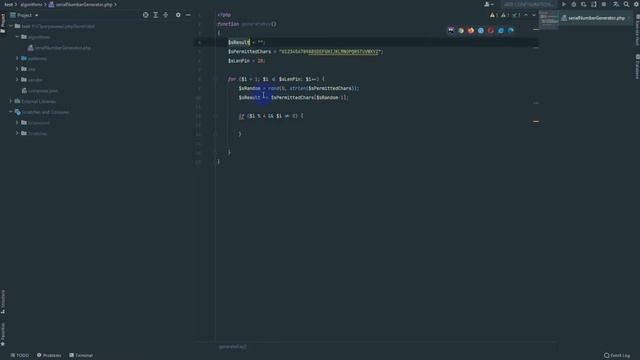Open the TODO tool window tab
Viewport: 640px width, 360px height.
click(x=20, y=356)
